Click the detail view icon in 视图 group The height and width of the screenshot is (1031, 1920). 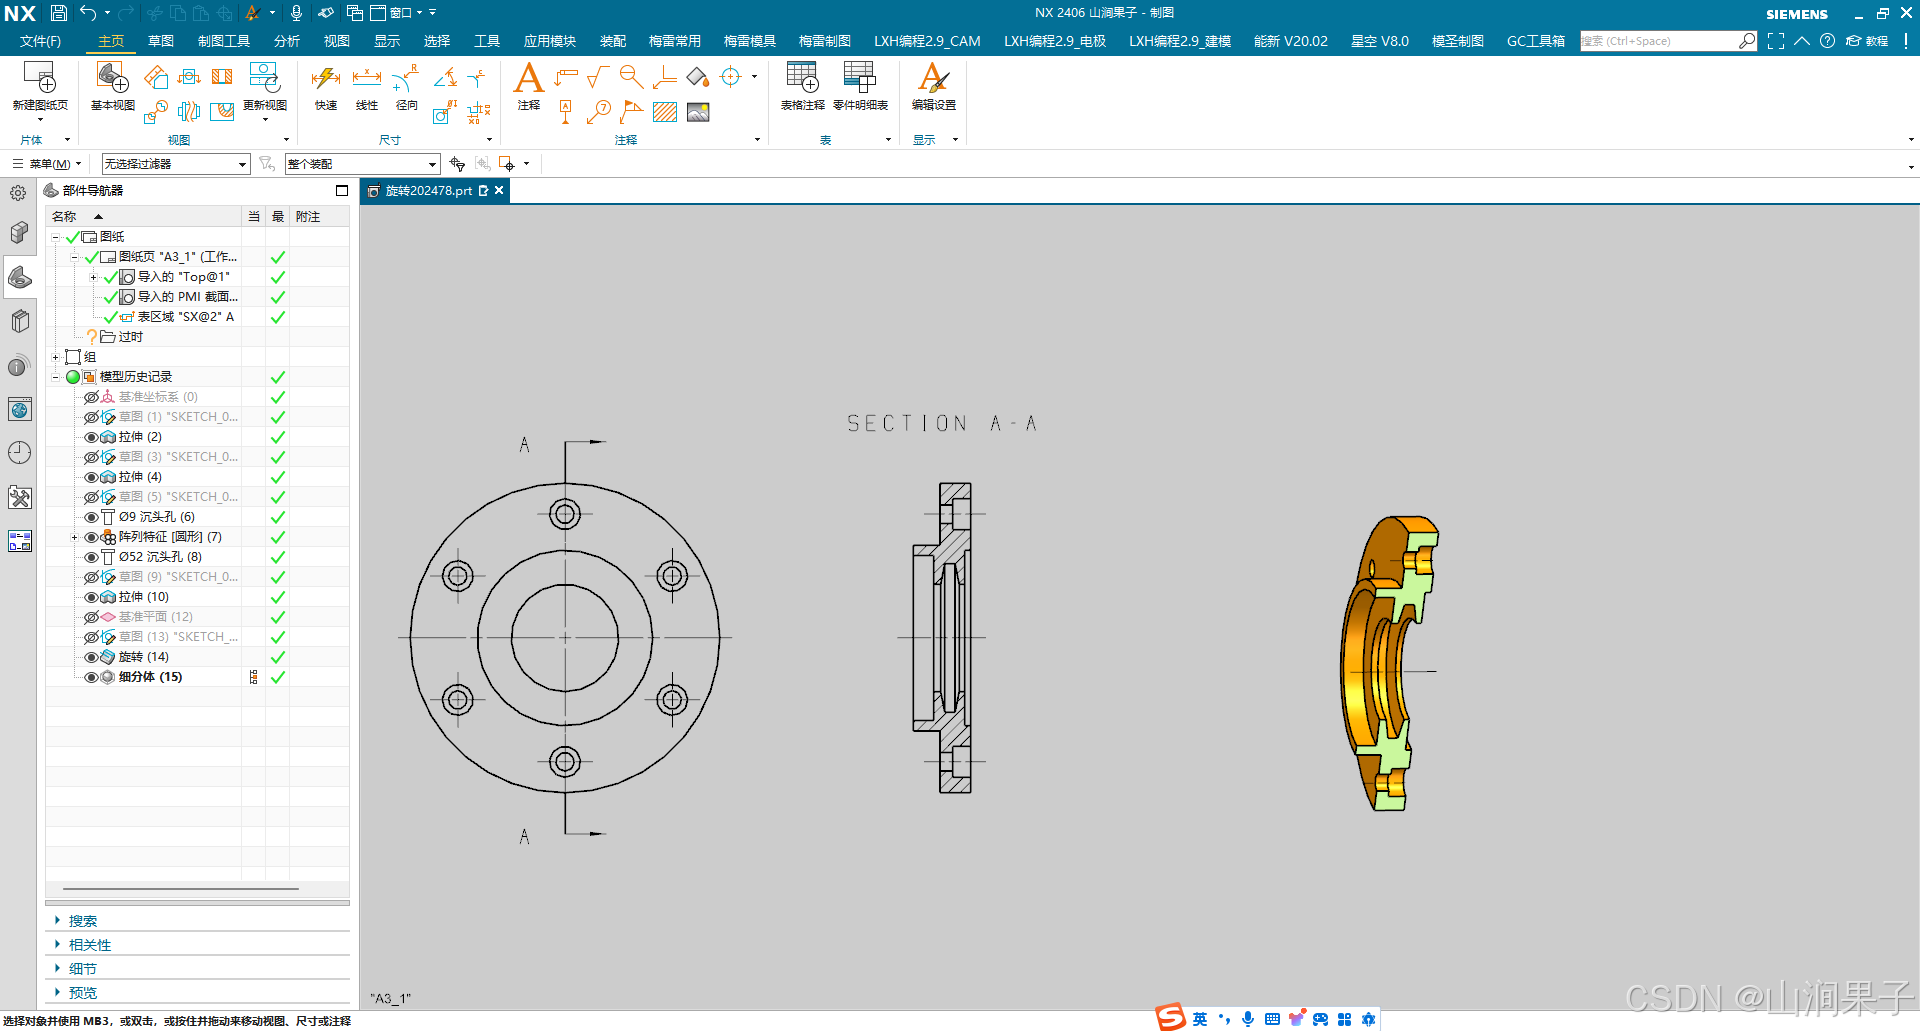[155, 112]
